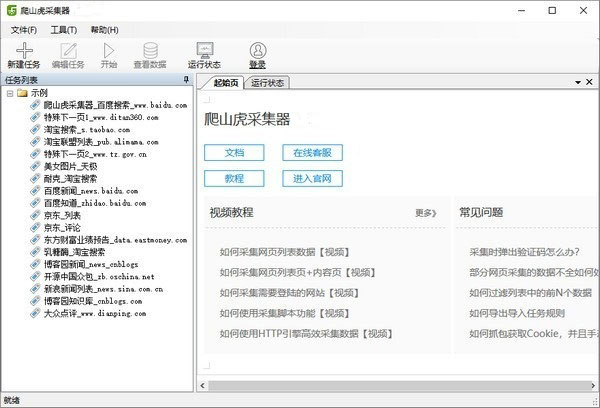The height and width of the screenshot is (408, 600).
Task: Open the 运行状态 monitor icon in toolbar
Action: pos(205,50)
